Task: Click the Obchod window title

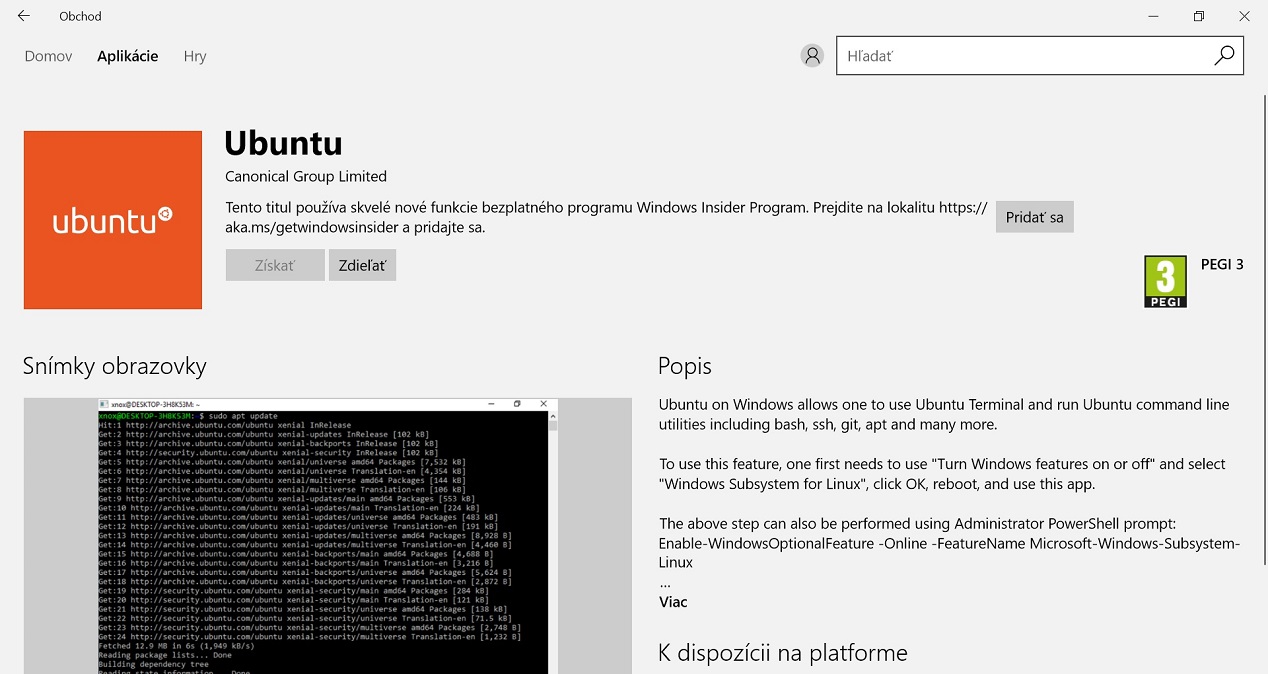Action: [80, 16]
